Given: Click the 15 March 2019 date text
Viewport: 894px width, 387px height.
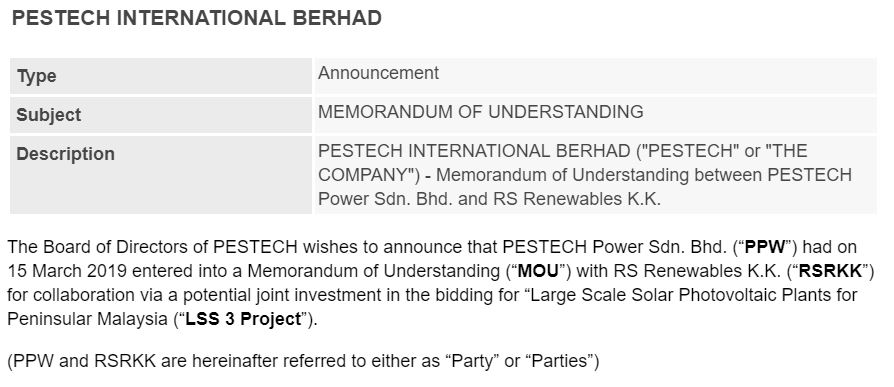Looking at the screenshot, I should (67, 271).
